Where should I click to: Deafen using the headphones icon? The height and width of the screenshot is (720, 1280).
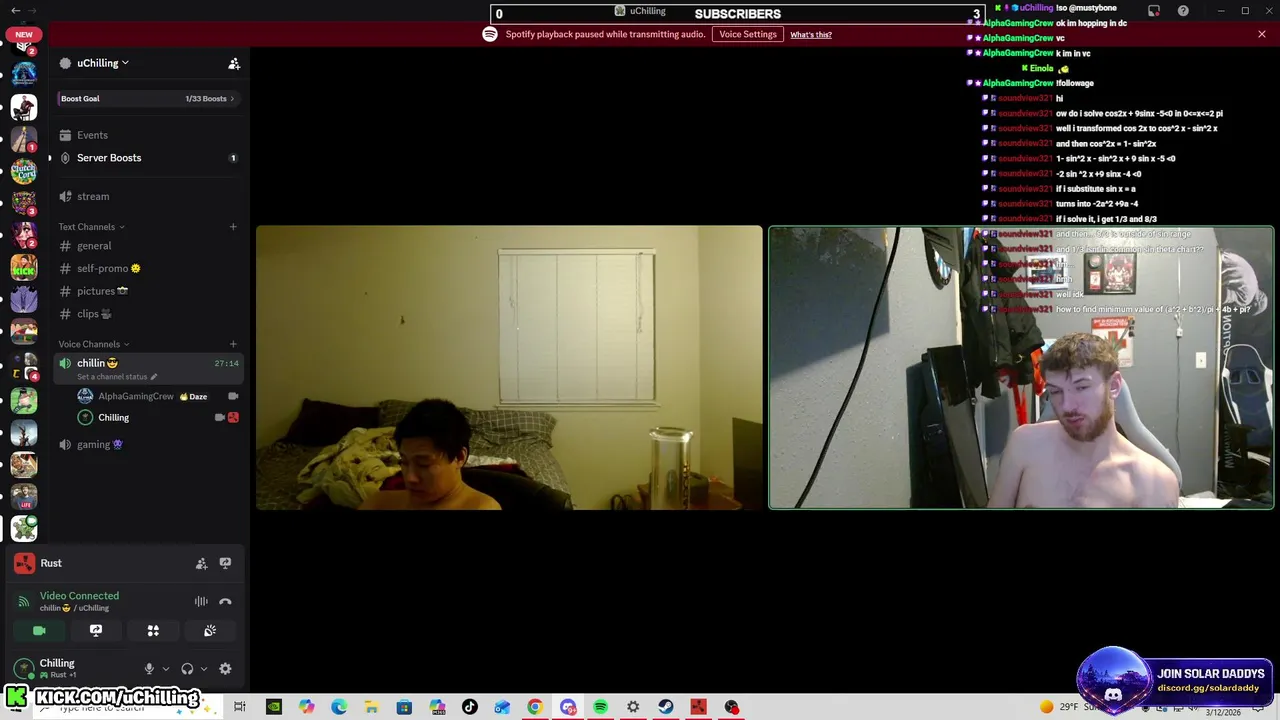[187, 669]
